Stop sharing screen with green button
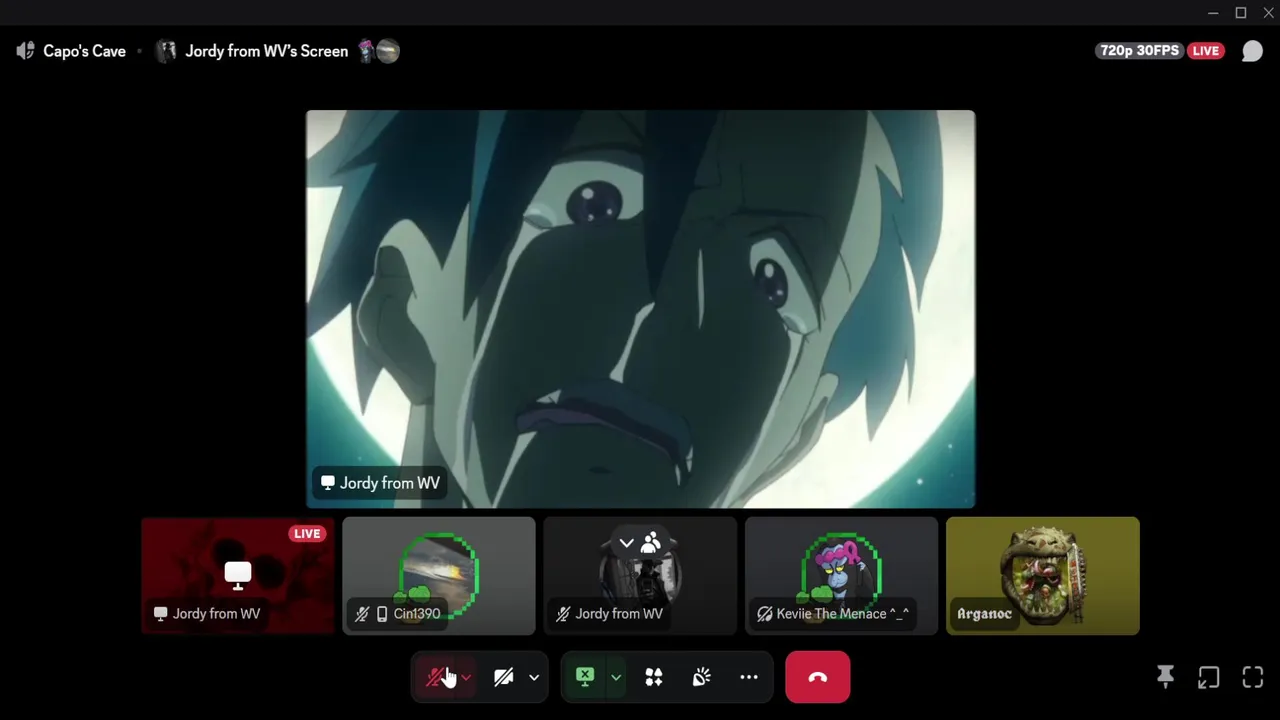The image size is (1280, 720). tap(585, 677)
